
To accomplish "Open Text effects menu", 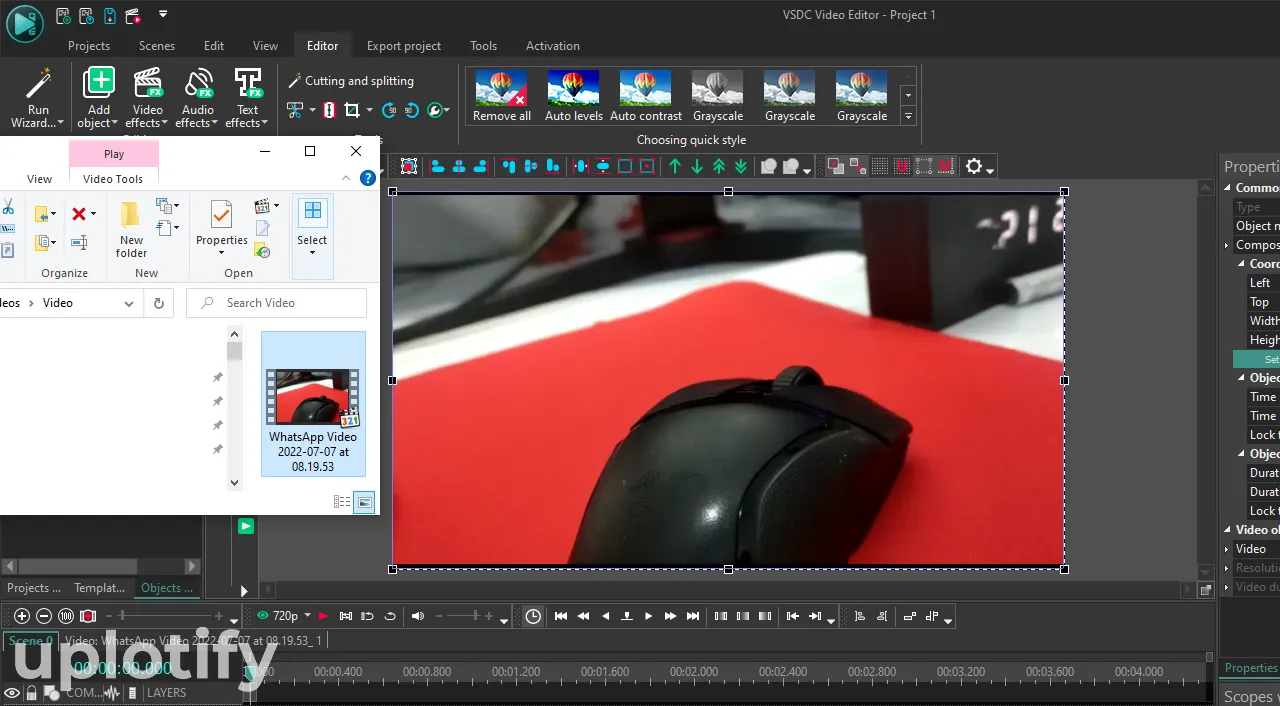I will tap(247, 98).
